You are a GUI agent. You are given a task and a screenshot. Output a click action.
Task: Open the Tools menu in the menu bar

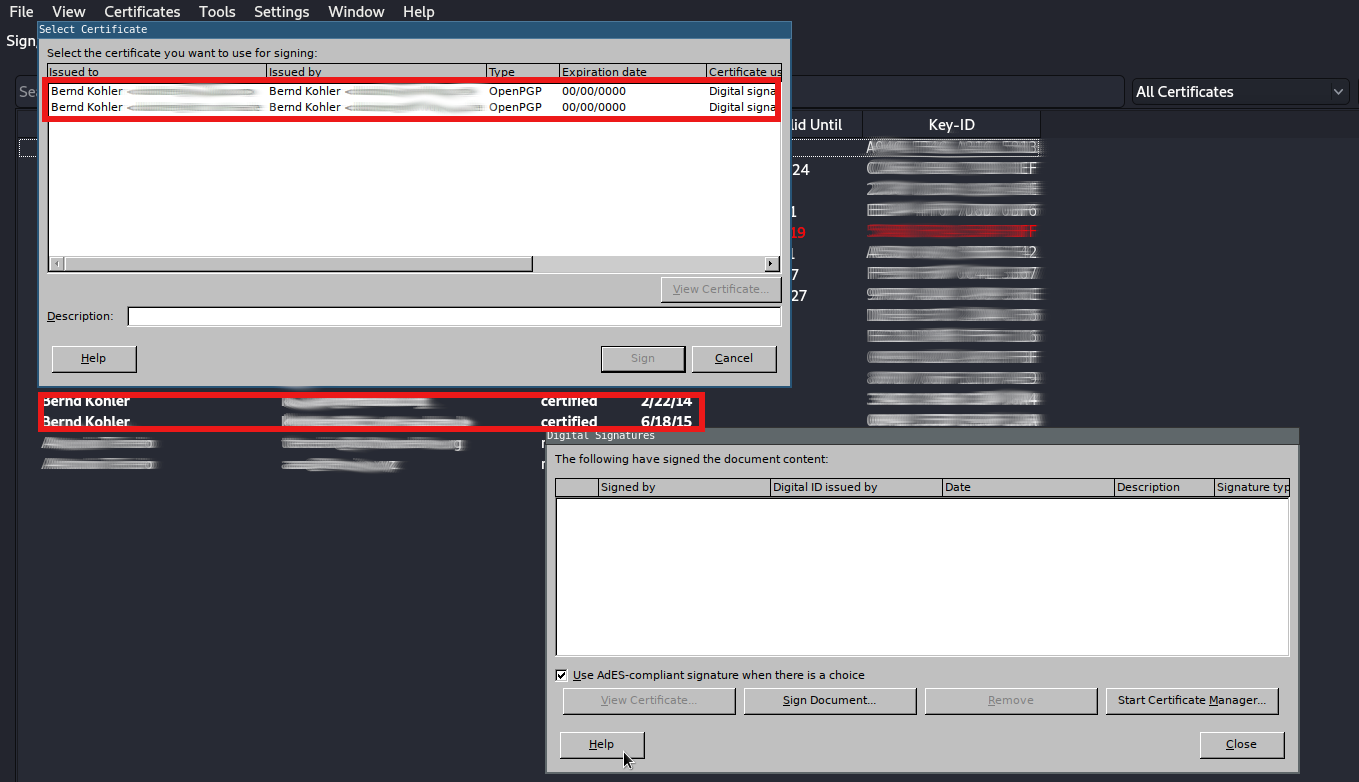tap(217, 12)
